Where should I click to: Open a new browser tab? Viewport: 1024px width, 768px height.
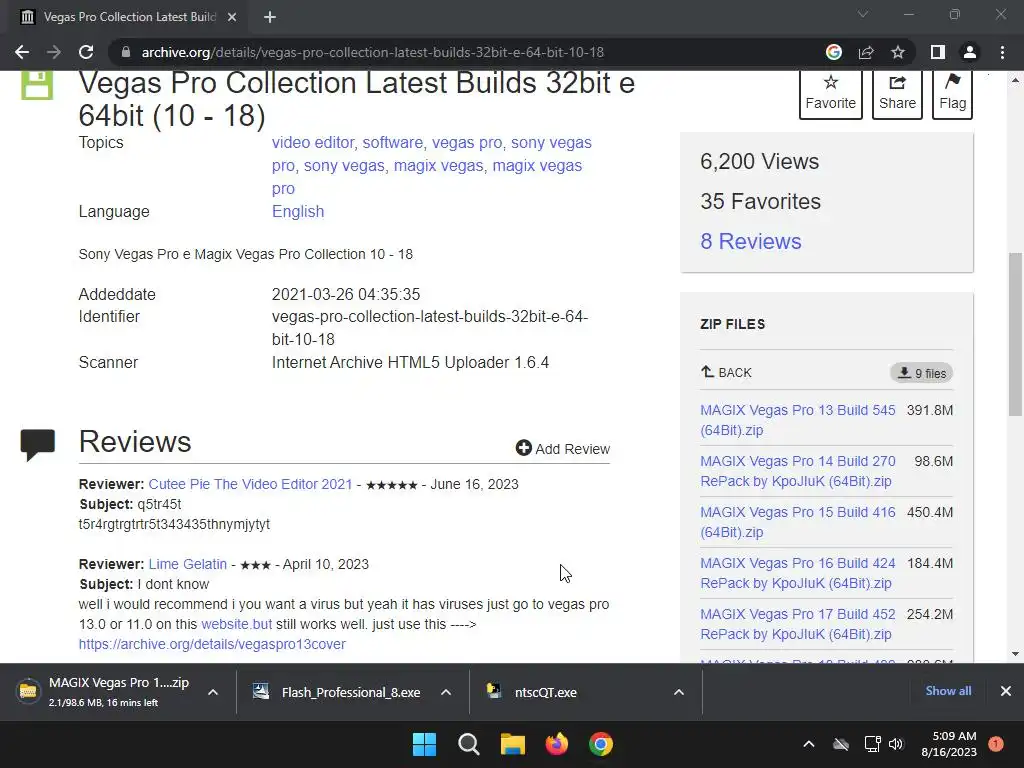pyautogui.click(x=270, y=17)
